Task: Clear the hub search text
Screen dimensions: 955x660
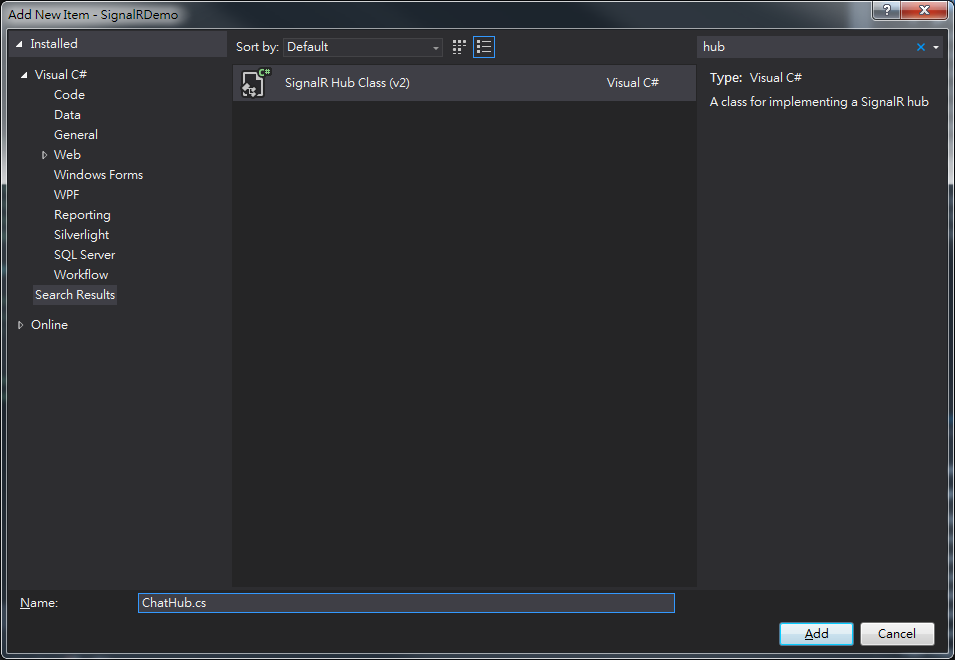Action: pos(921,47)
